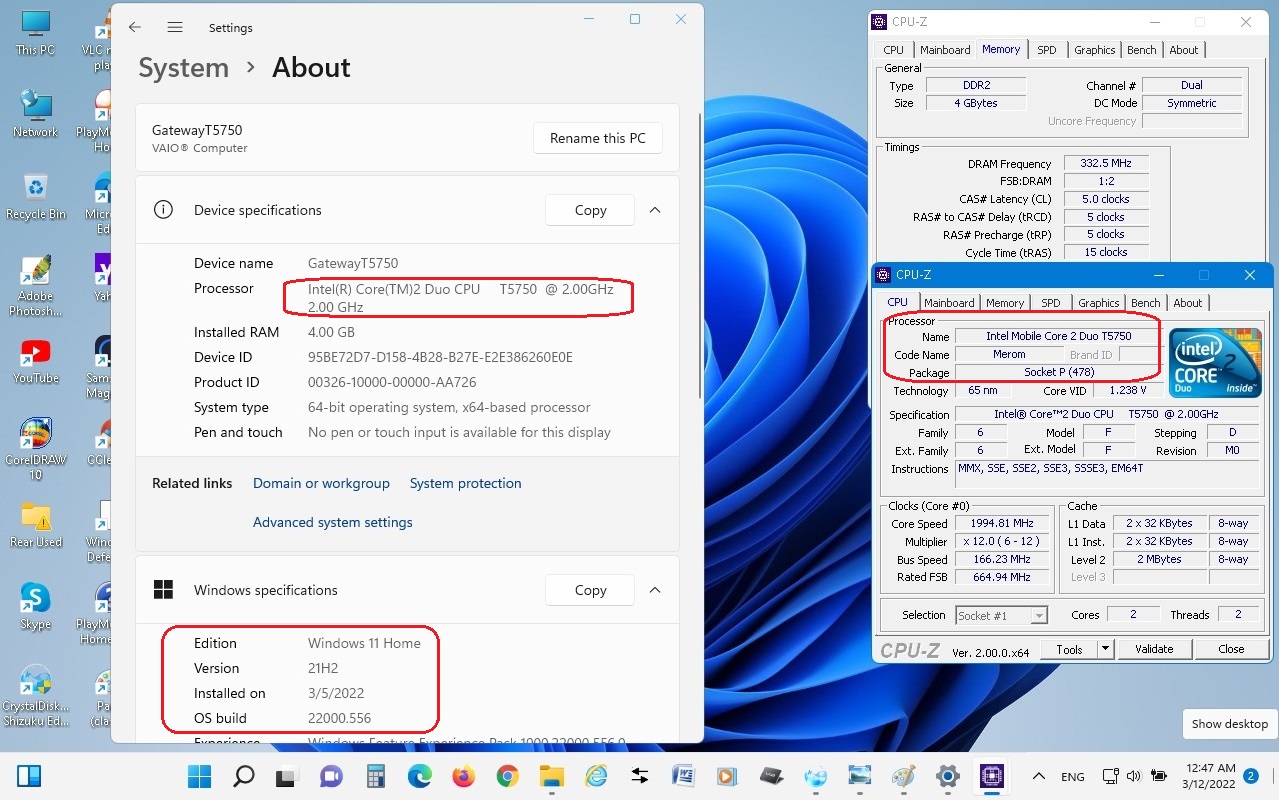Launch Adobe Photoshop from desktop
The width and height of the screenshot is (1279, 808).
(36, 285)
